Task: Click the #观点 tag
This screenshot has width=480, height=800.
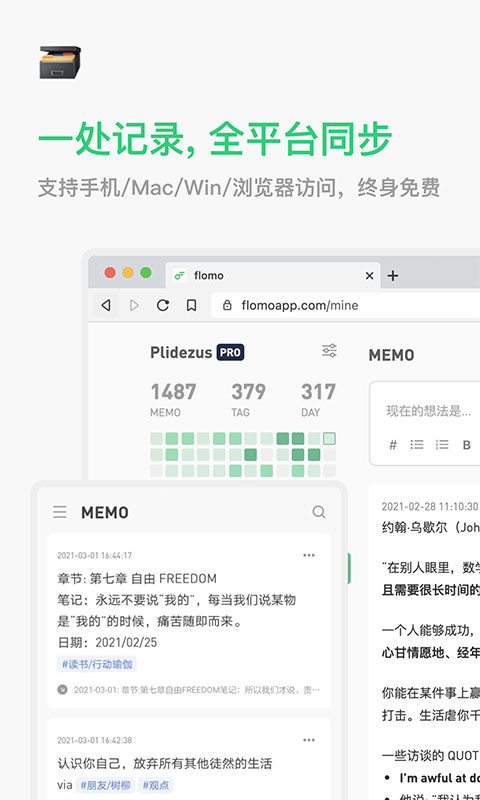Action: tap(156, 785)
